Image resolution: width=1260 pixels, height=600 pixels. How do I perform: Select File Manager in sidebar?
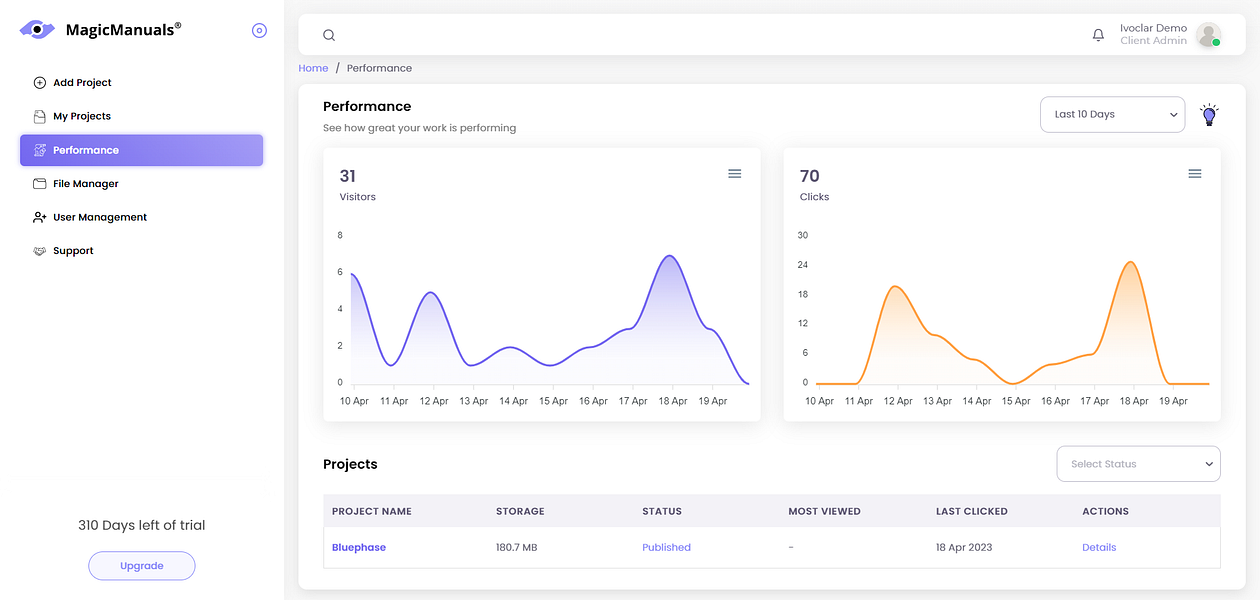tap(85, 184)
